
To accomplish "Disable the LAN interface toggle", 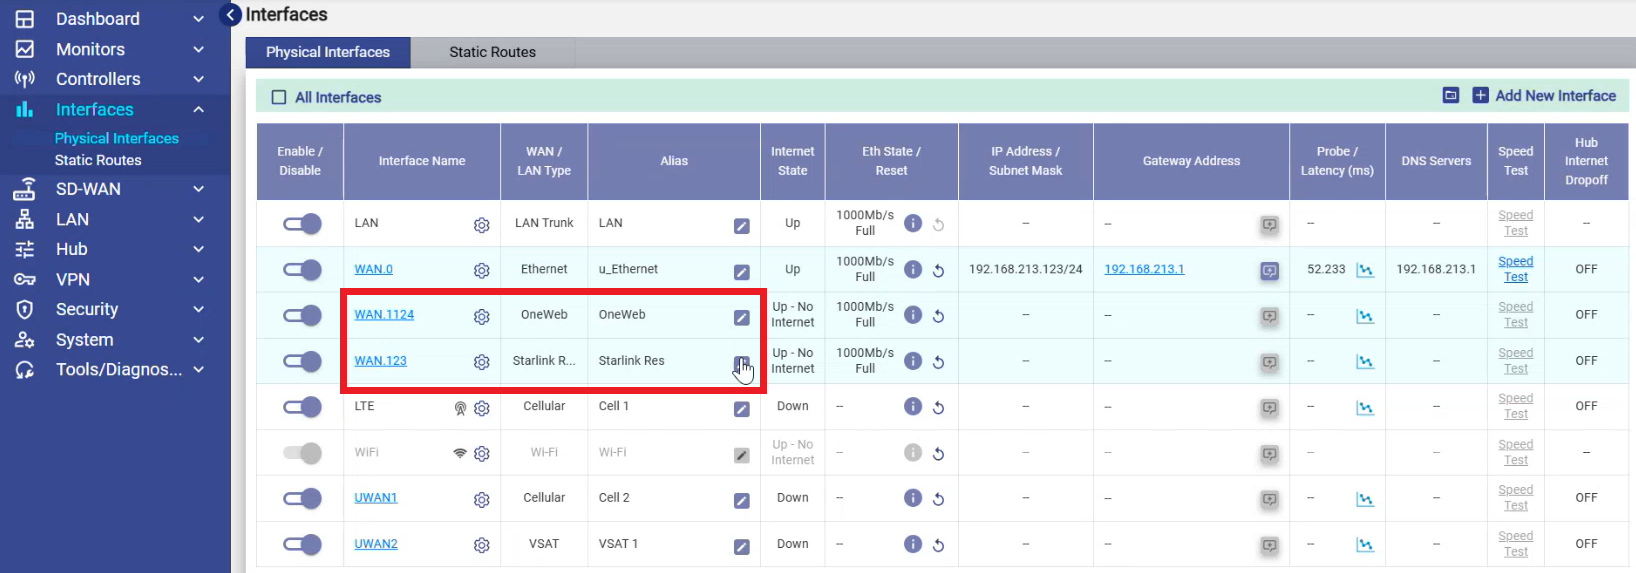I will 302,224.
